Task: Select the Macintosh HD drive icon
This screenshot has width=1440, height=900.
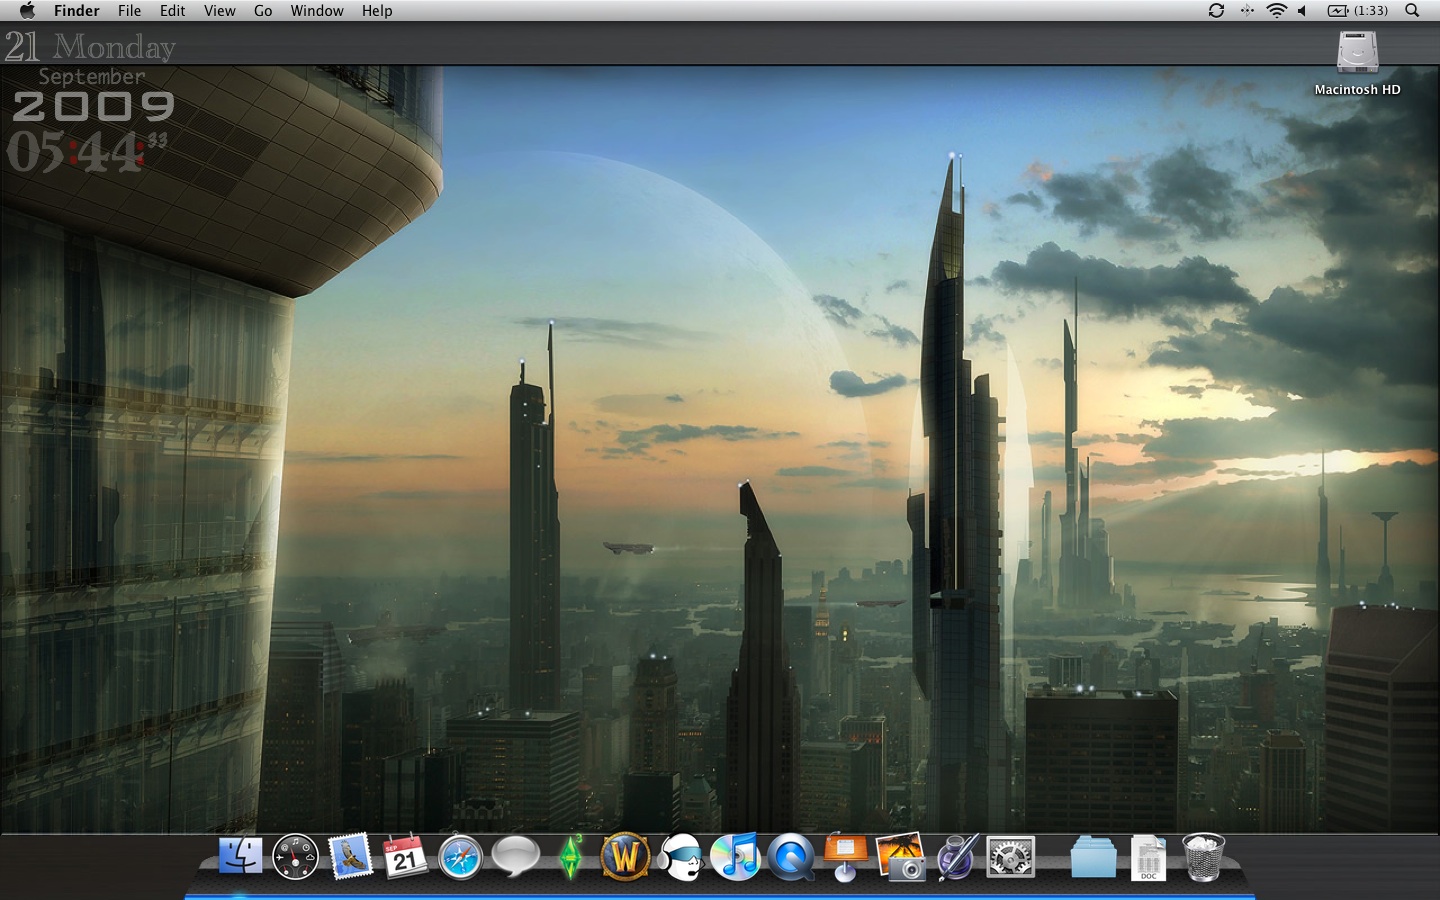Action: tap(1358, 52)
